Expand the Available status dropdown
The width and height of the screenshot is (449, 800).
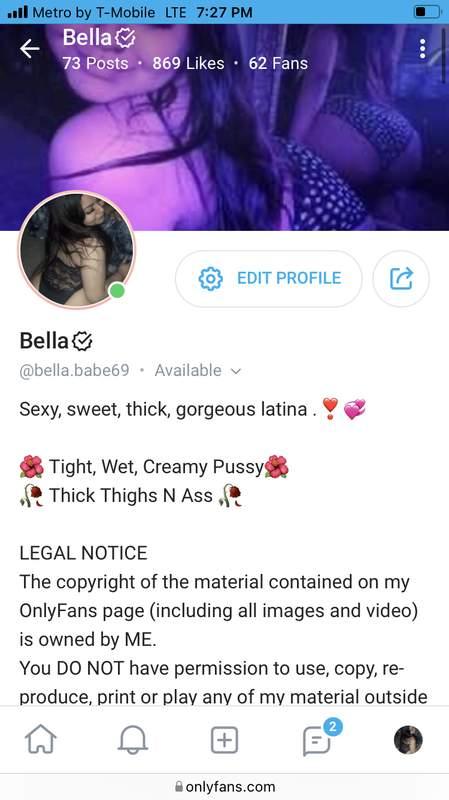[x=197, y=370]
